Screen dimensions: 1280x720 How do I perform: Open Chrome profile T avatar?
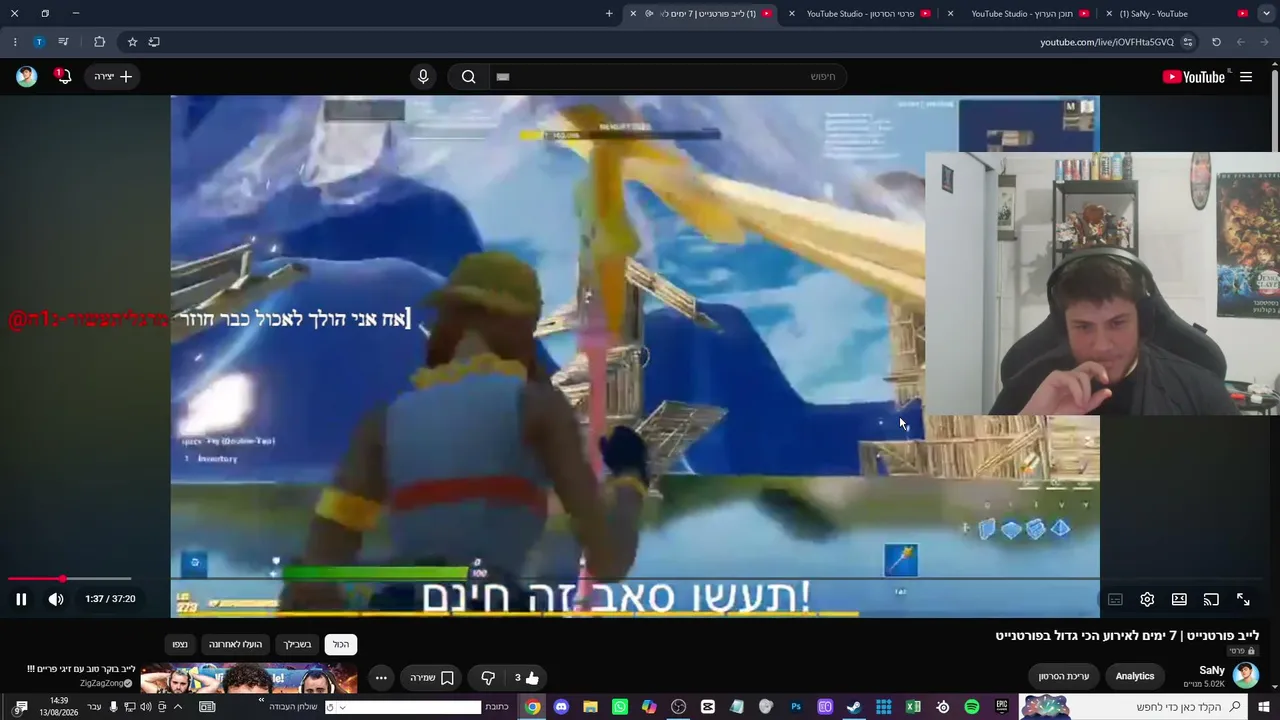tap(39, 42)
